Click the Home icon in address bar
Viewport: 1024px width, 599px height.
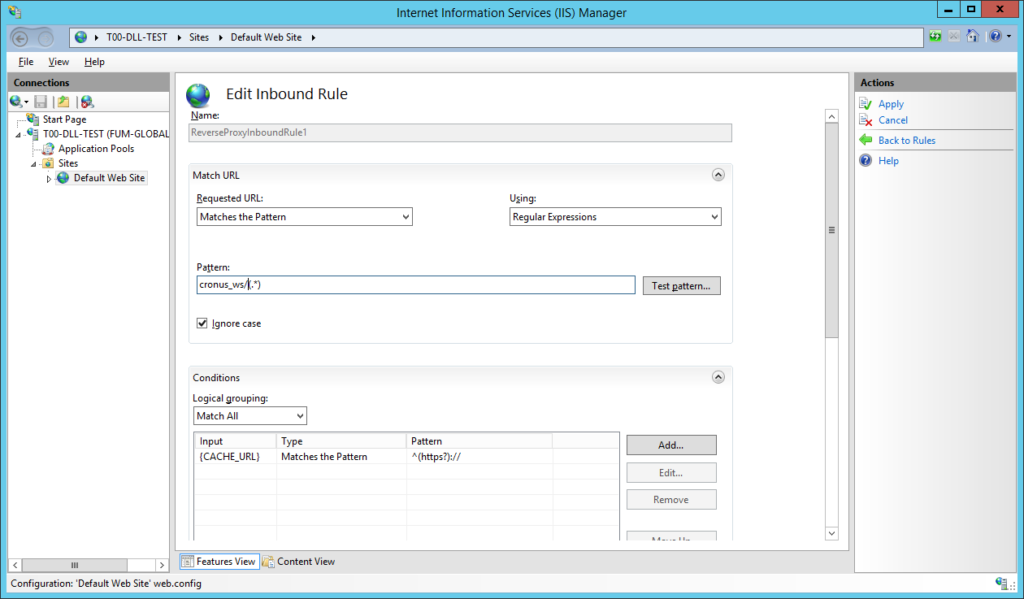click(x=972, y=37)
